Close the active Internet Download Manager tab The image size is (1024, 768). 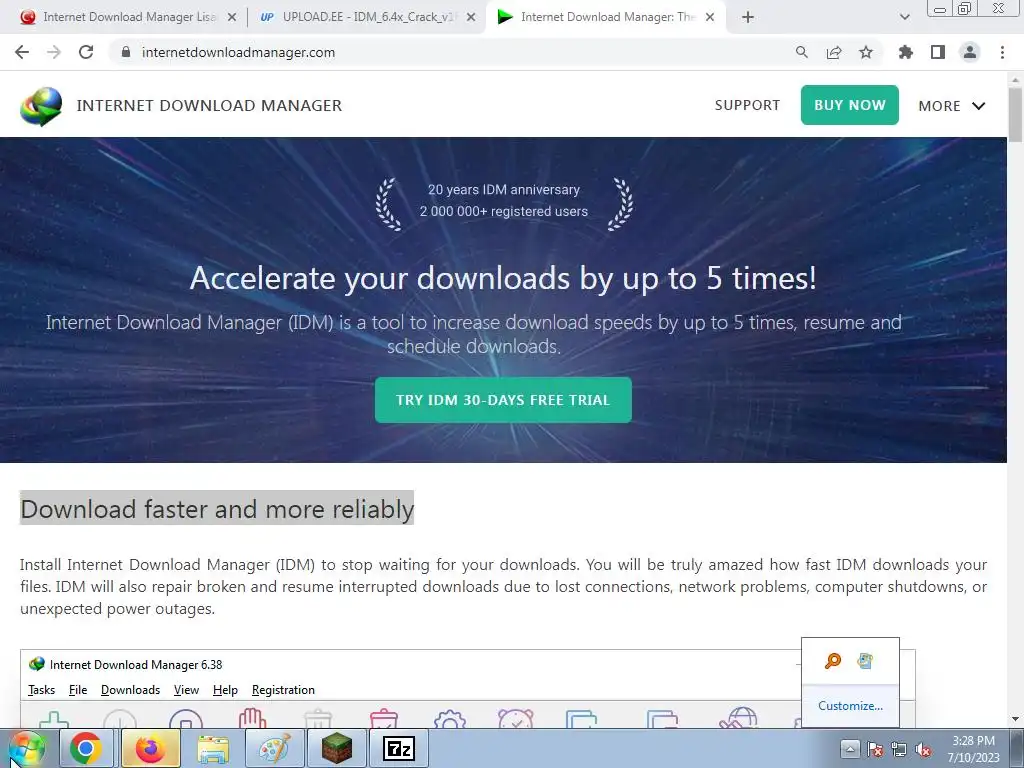click(x=710, y=18)
